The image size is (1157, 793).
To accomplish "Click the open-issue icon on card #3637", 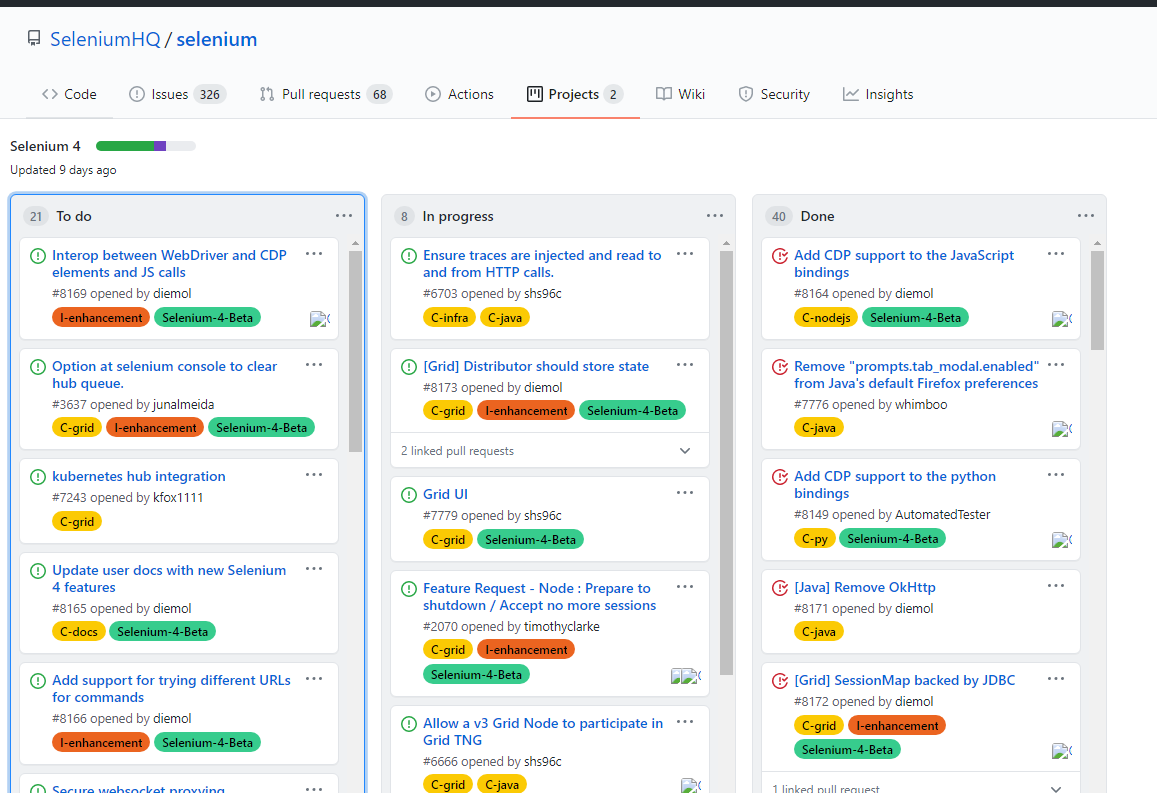I will tap(38, 367).
